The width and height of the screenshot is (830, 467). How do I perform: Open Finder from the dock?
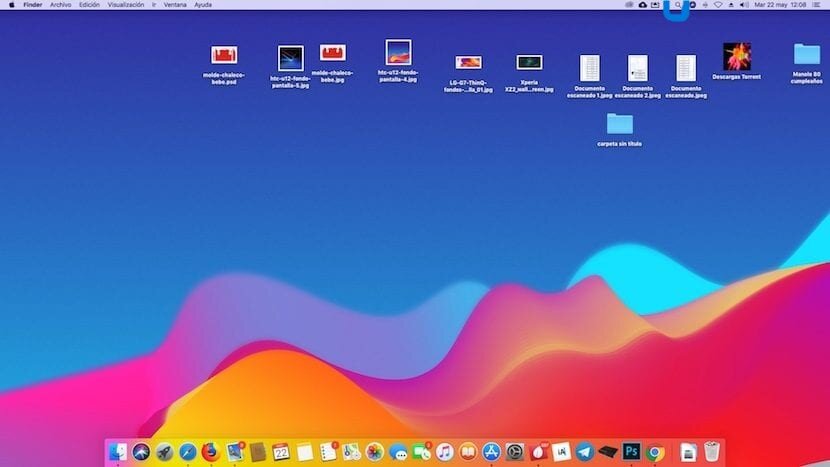pos(118,452)
